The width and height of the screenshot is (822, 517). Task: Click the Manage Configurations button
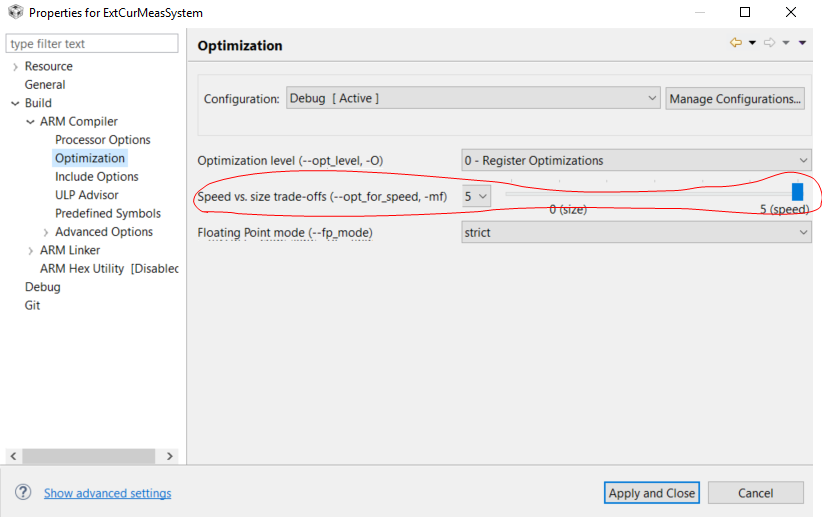click(735, 99)
